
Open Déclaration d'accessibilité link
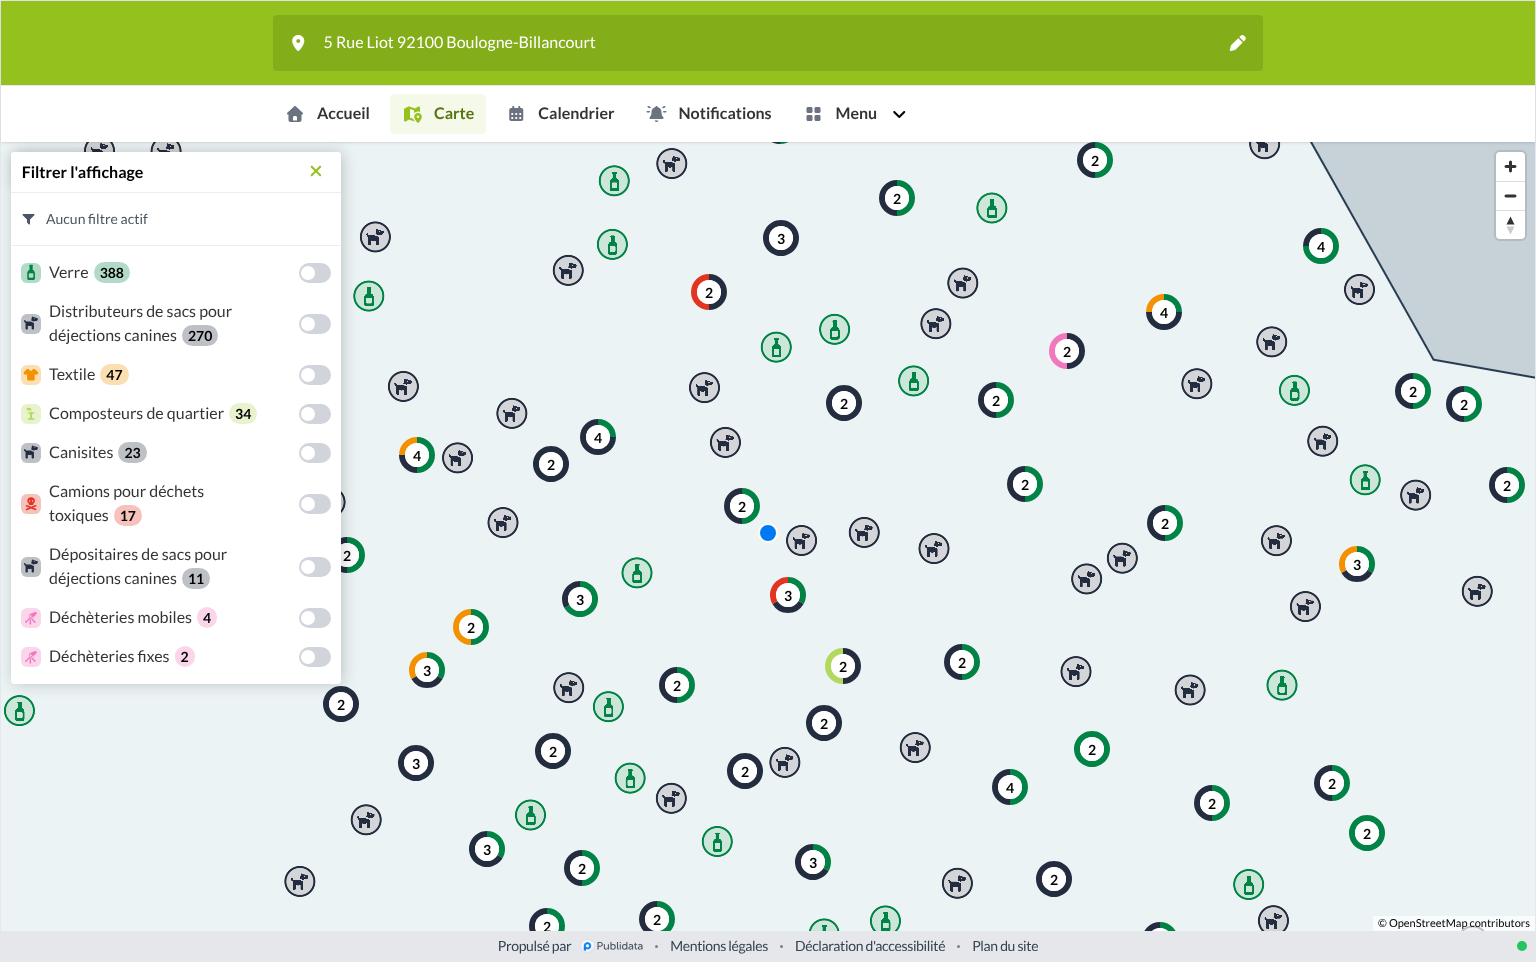[x=870, y=946]
